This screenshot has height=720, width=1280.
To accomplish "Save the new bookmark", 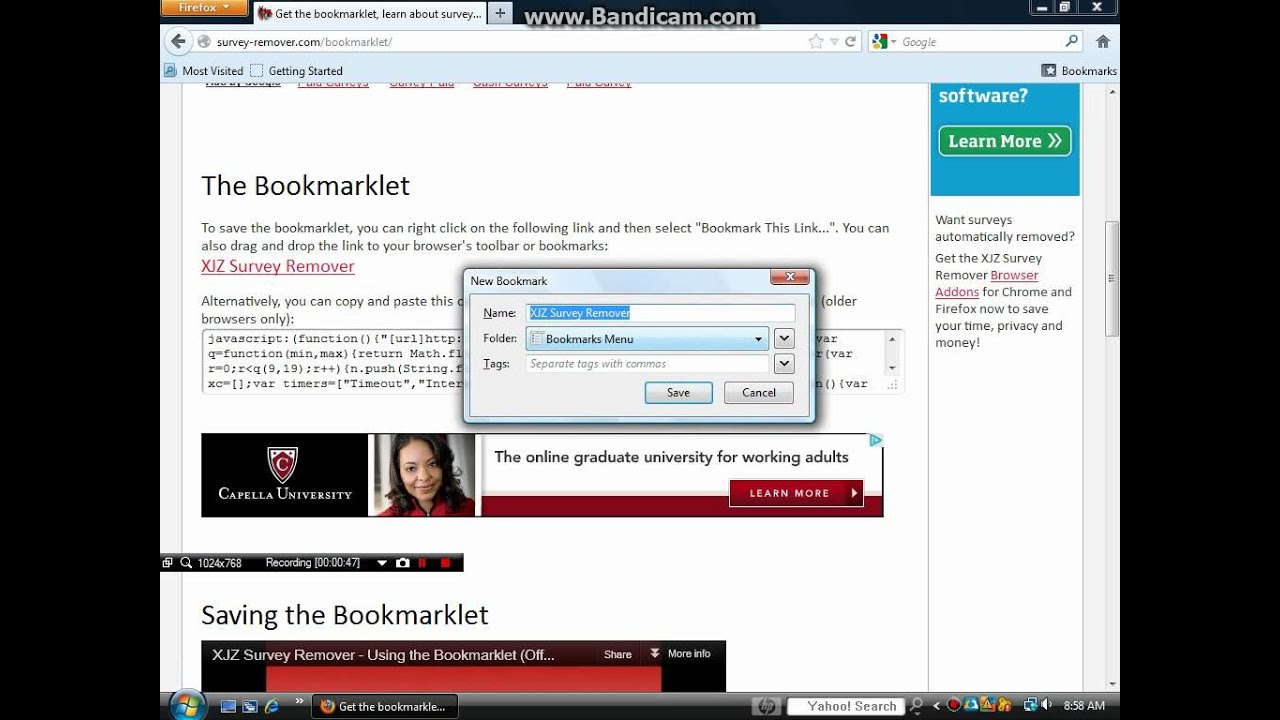I will (x=679, y=393).
